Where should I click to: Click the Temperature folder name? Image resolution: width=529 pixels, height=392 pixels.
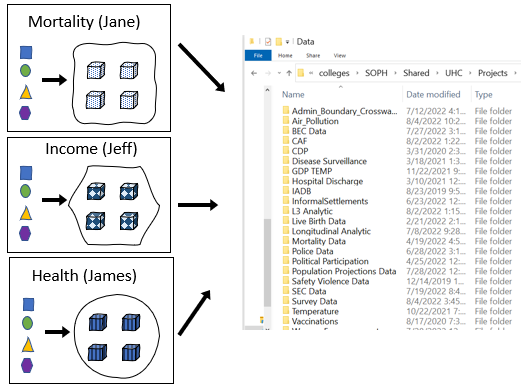pos(315,311)
